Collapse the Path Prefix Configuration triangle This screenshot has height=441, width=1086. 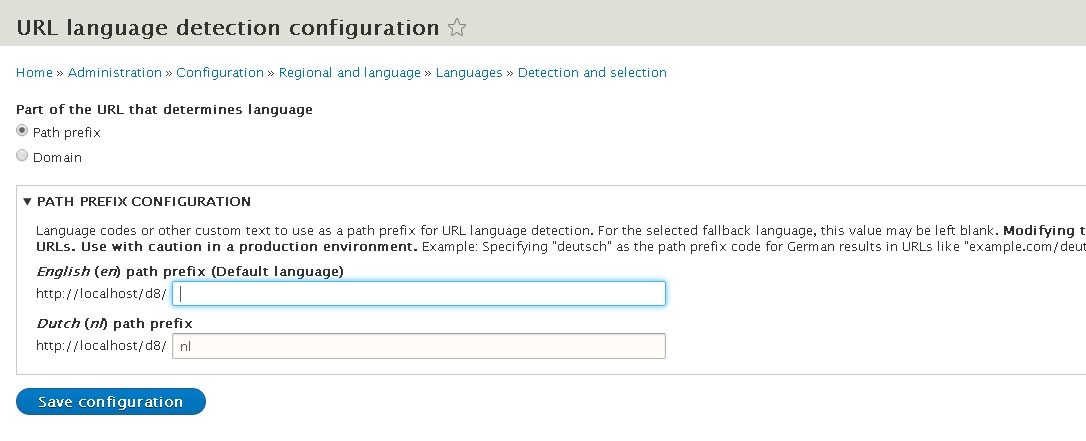[27, 201]
